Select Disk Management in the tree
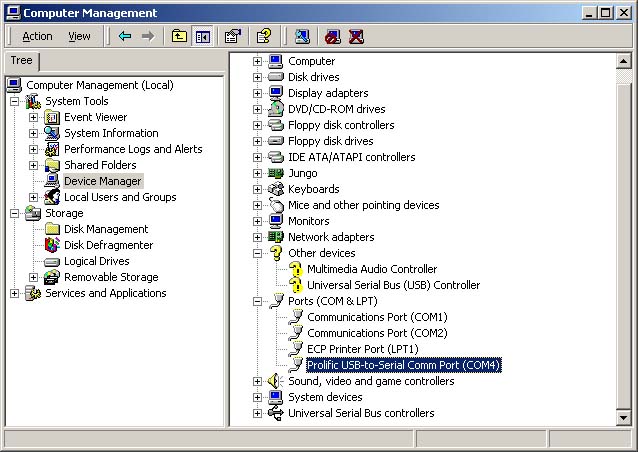This screenshot has height=452, width=638. click(x=106, y=229)
